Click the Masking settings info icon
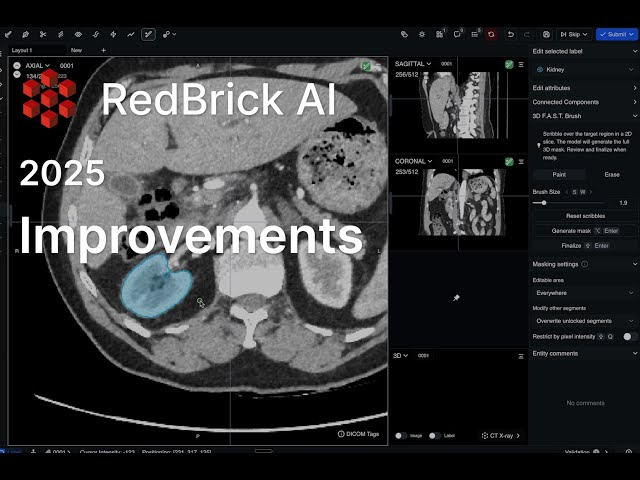The width and height of the screenshot is (640, 480). 584,264
